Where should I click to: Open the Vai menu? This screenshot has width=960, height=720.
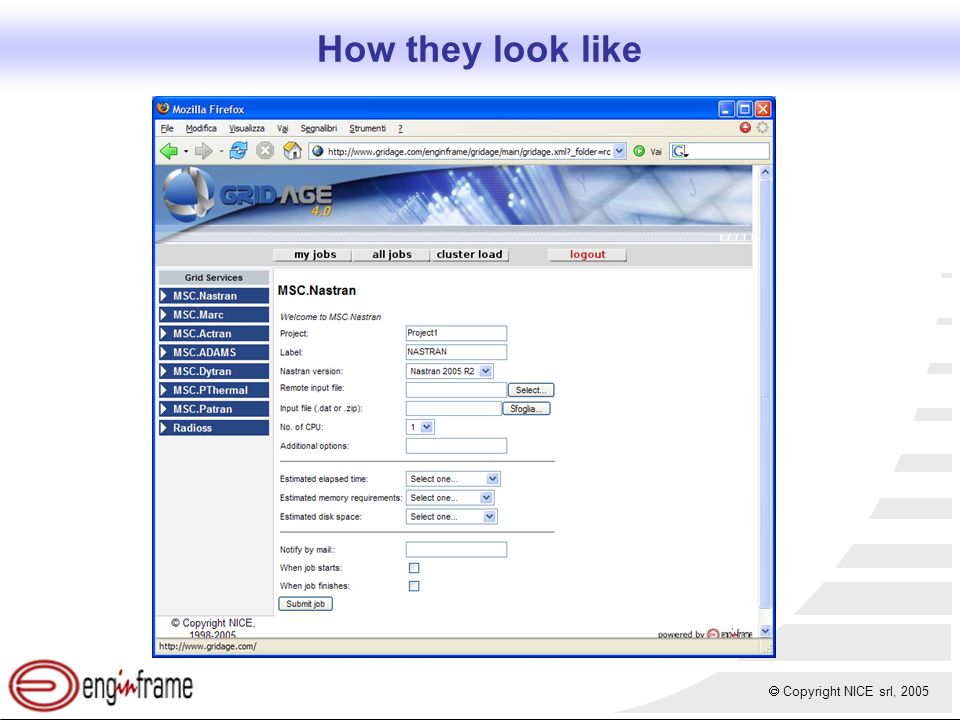click(282, 128)
